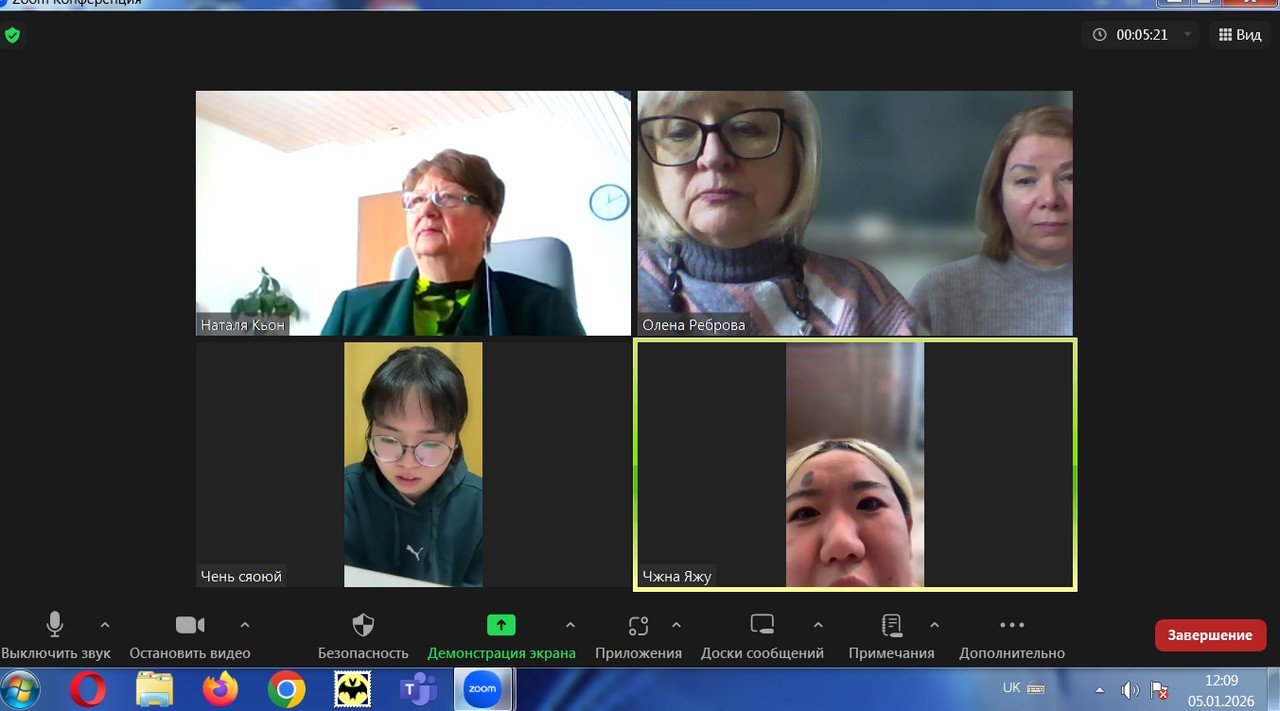Open the Apps (Приложения) icon
The height and width of the screenshot is (711, 1280).
click(638, 626)
